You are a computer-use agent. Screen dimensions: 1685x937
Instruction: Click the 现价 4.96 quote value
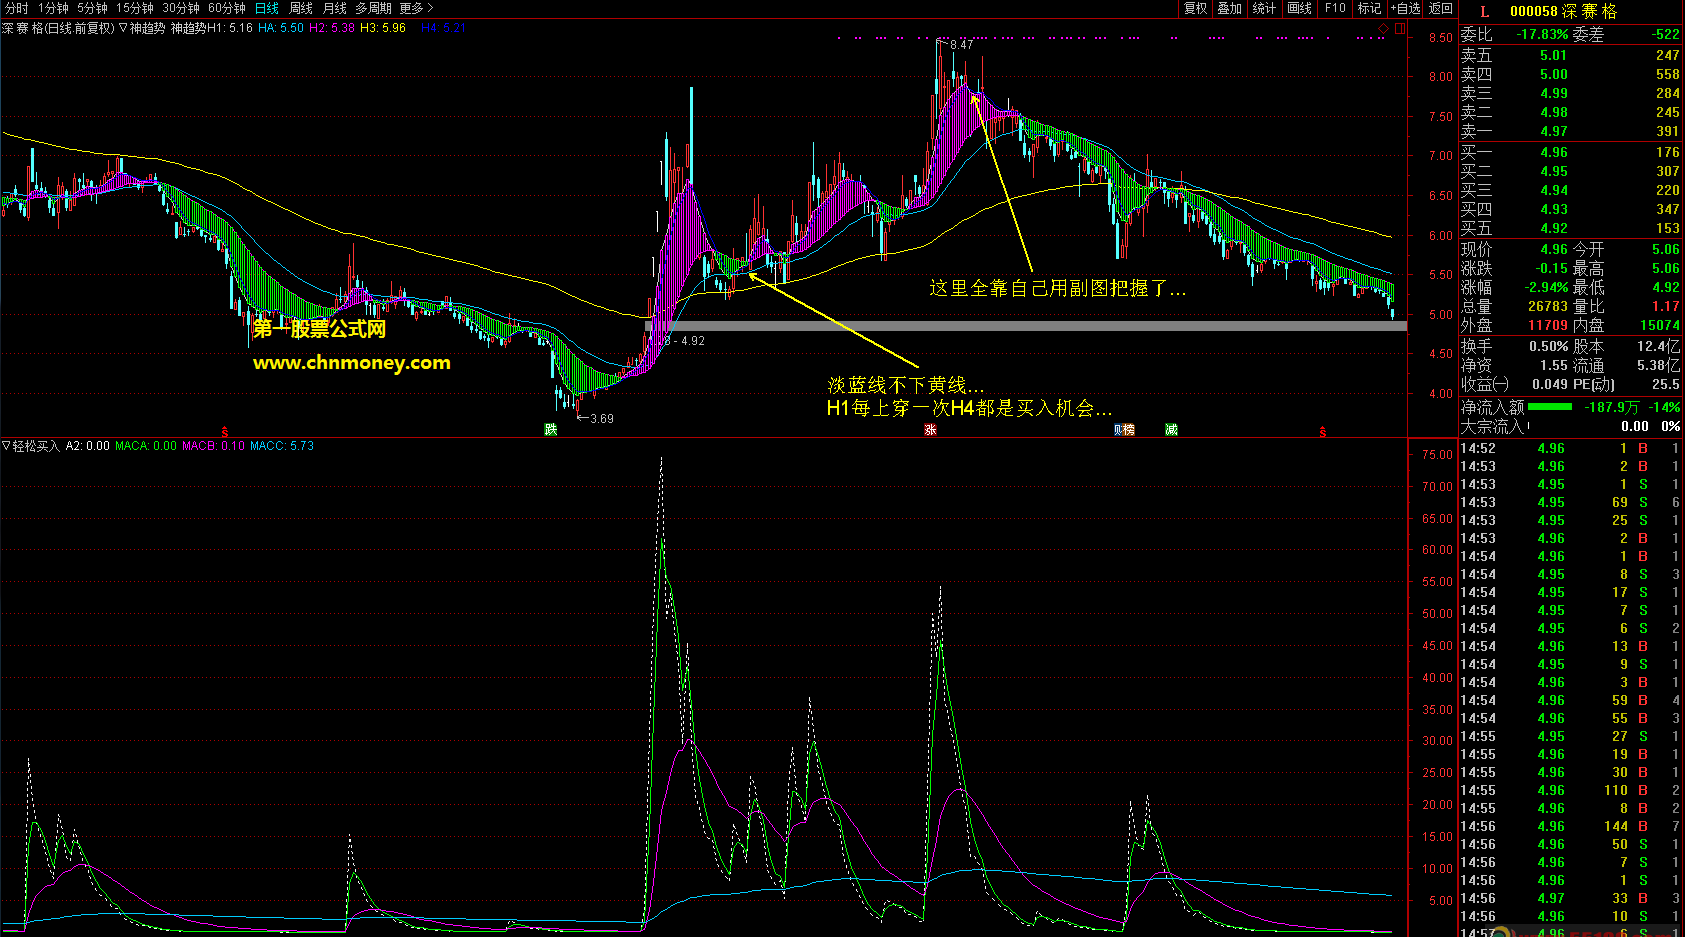(x=1553, y=249)
